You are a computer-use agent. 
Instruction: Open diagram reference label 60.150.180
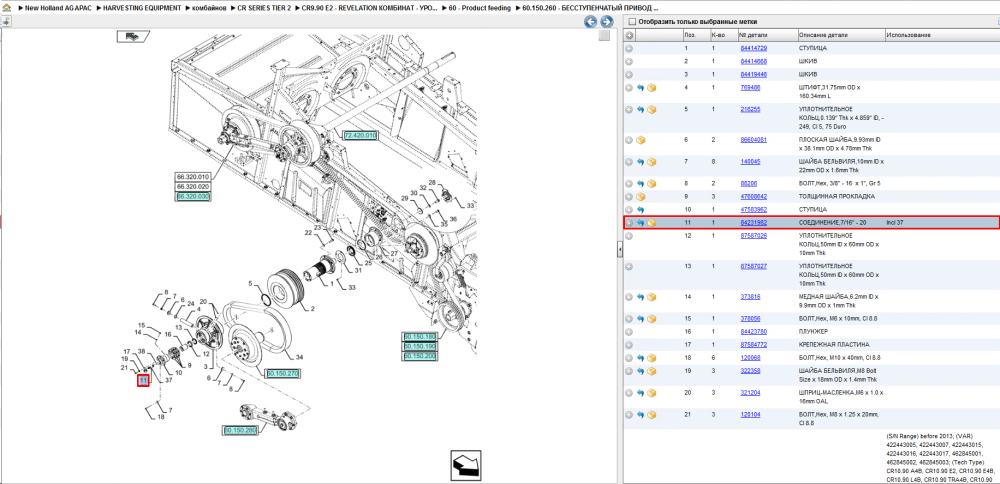(x=419, y=336)
